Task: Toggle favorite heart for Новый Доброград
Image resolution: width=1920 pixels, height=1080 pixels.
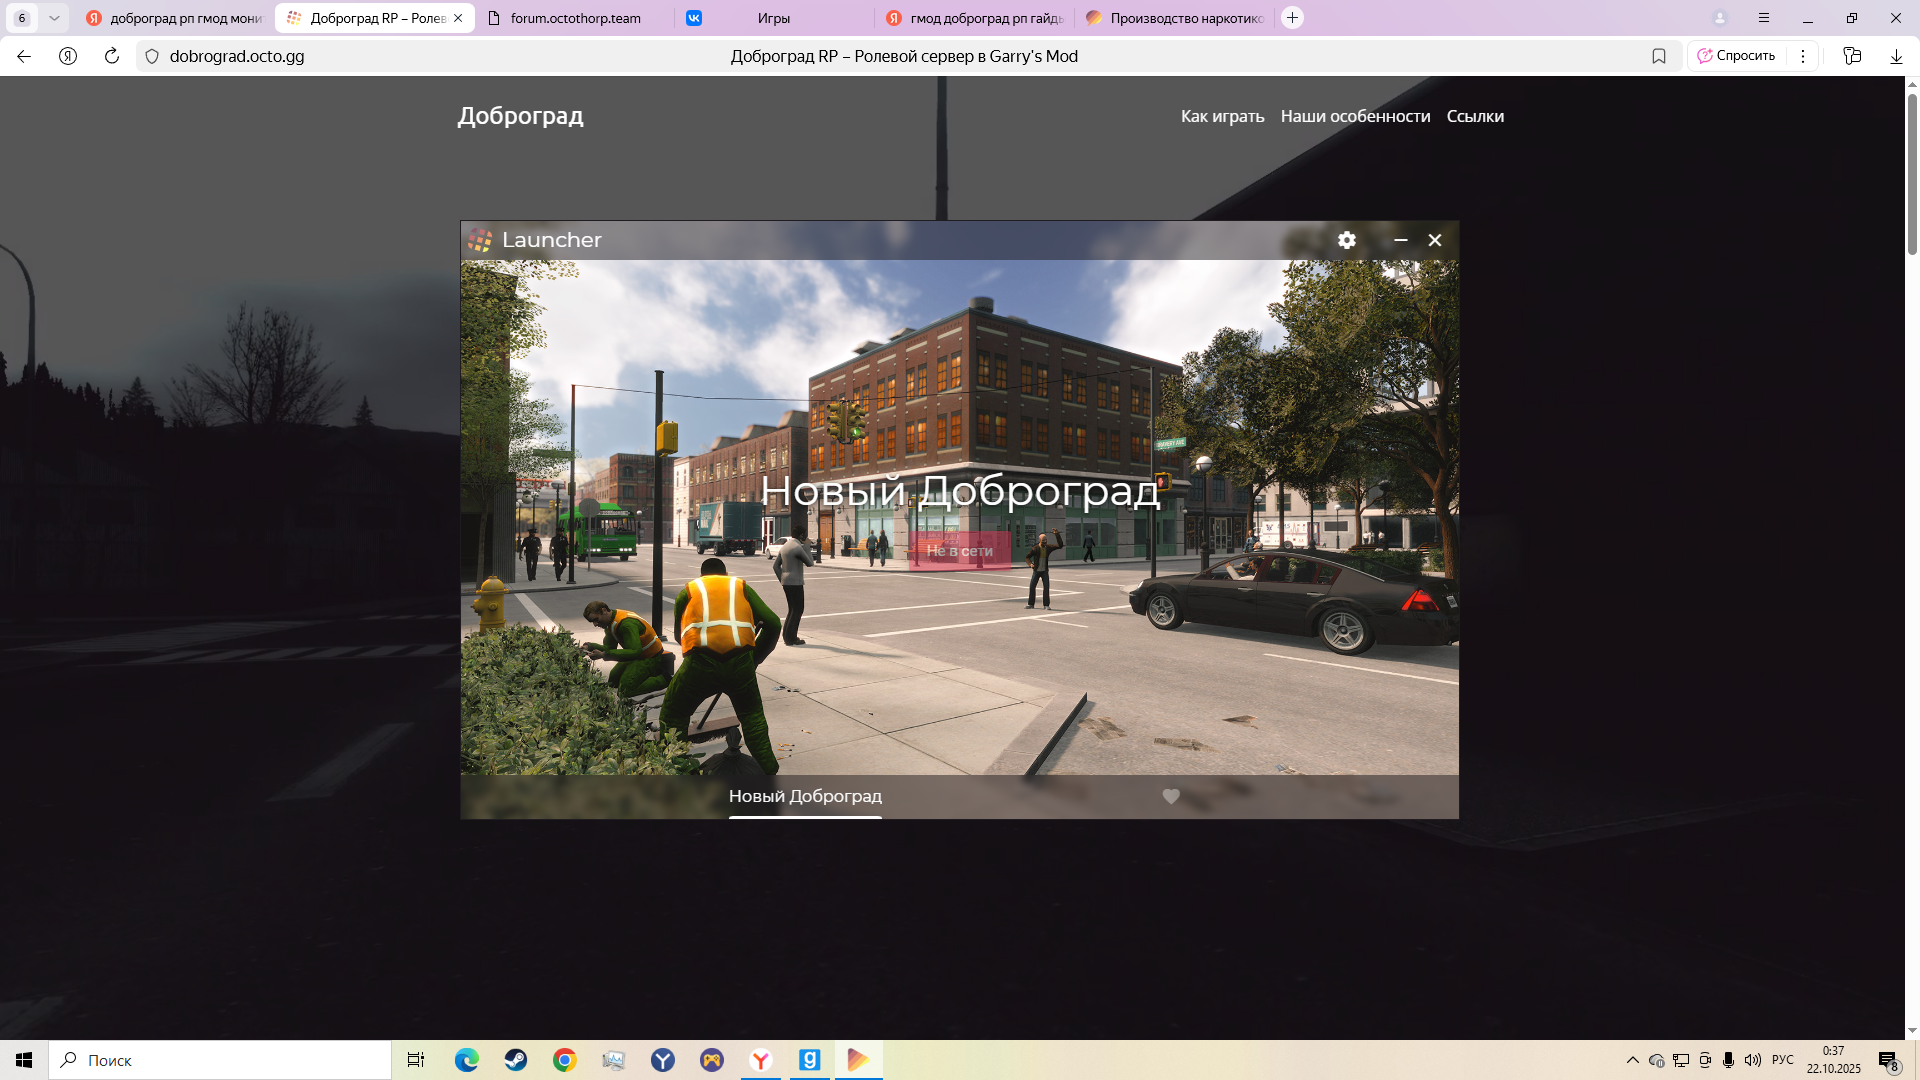Action: tap(1171, 796)
